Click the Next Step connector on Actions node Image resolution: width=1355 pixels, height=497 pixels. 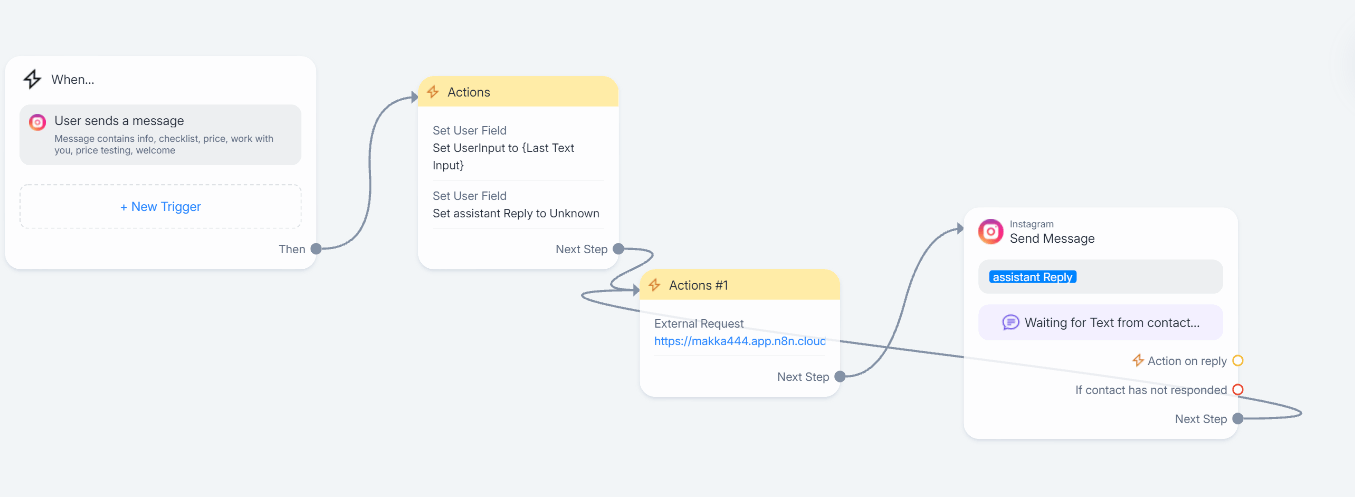click(618, 249)
